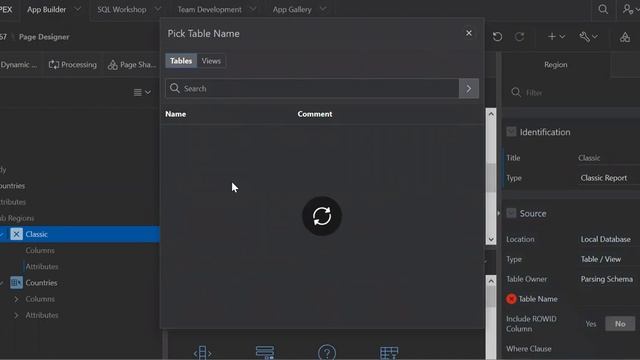Screen dimensions: 640x360
Task: Open the Table / View type dropdown
Action: point(608,259)
